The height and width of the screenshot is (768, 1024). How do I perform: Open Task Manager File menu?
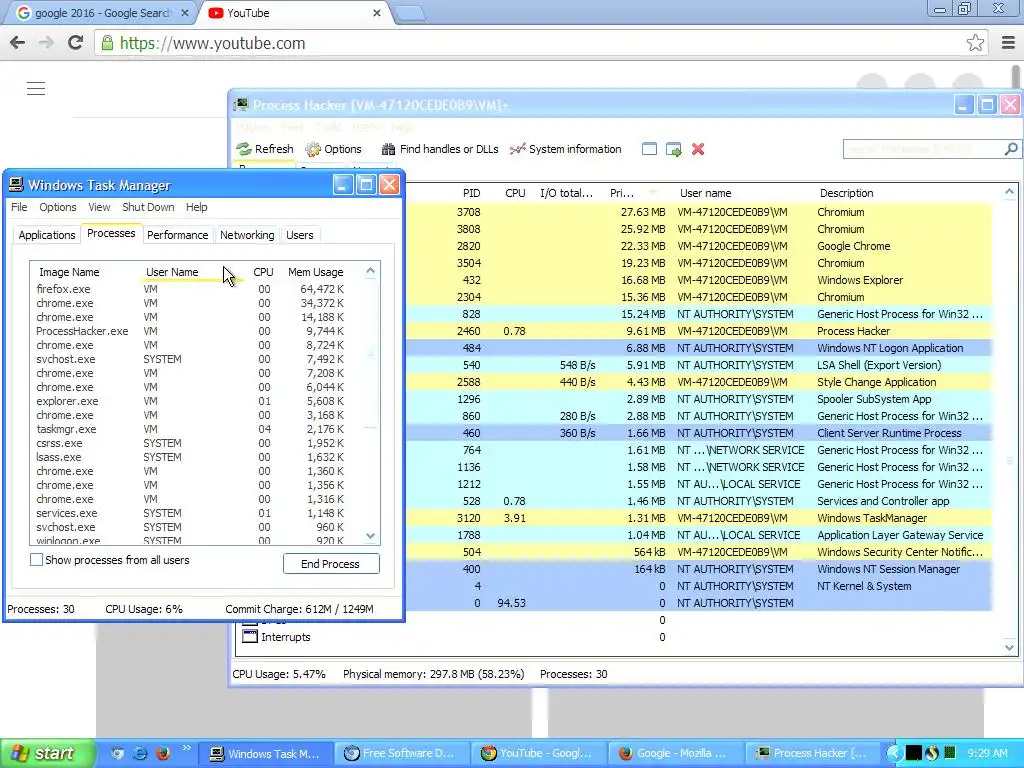pos(19,207)
